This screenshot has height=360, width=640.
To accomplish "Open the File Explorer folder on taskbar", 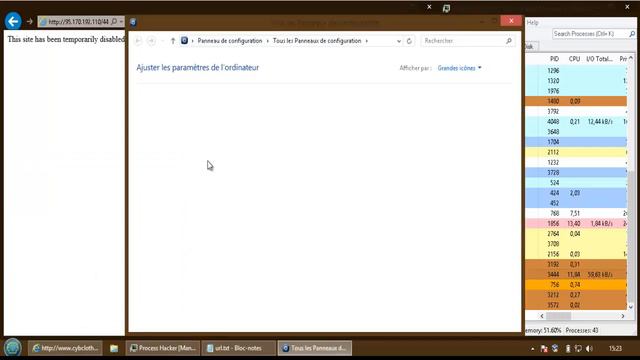I will [x=114, y=348].
